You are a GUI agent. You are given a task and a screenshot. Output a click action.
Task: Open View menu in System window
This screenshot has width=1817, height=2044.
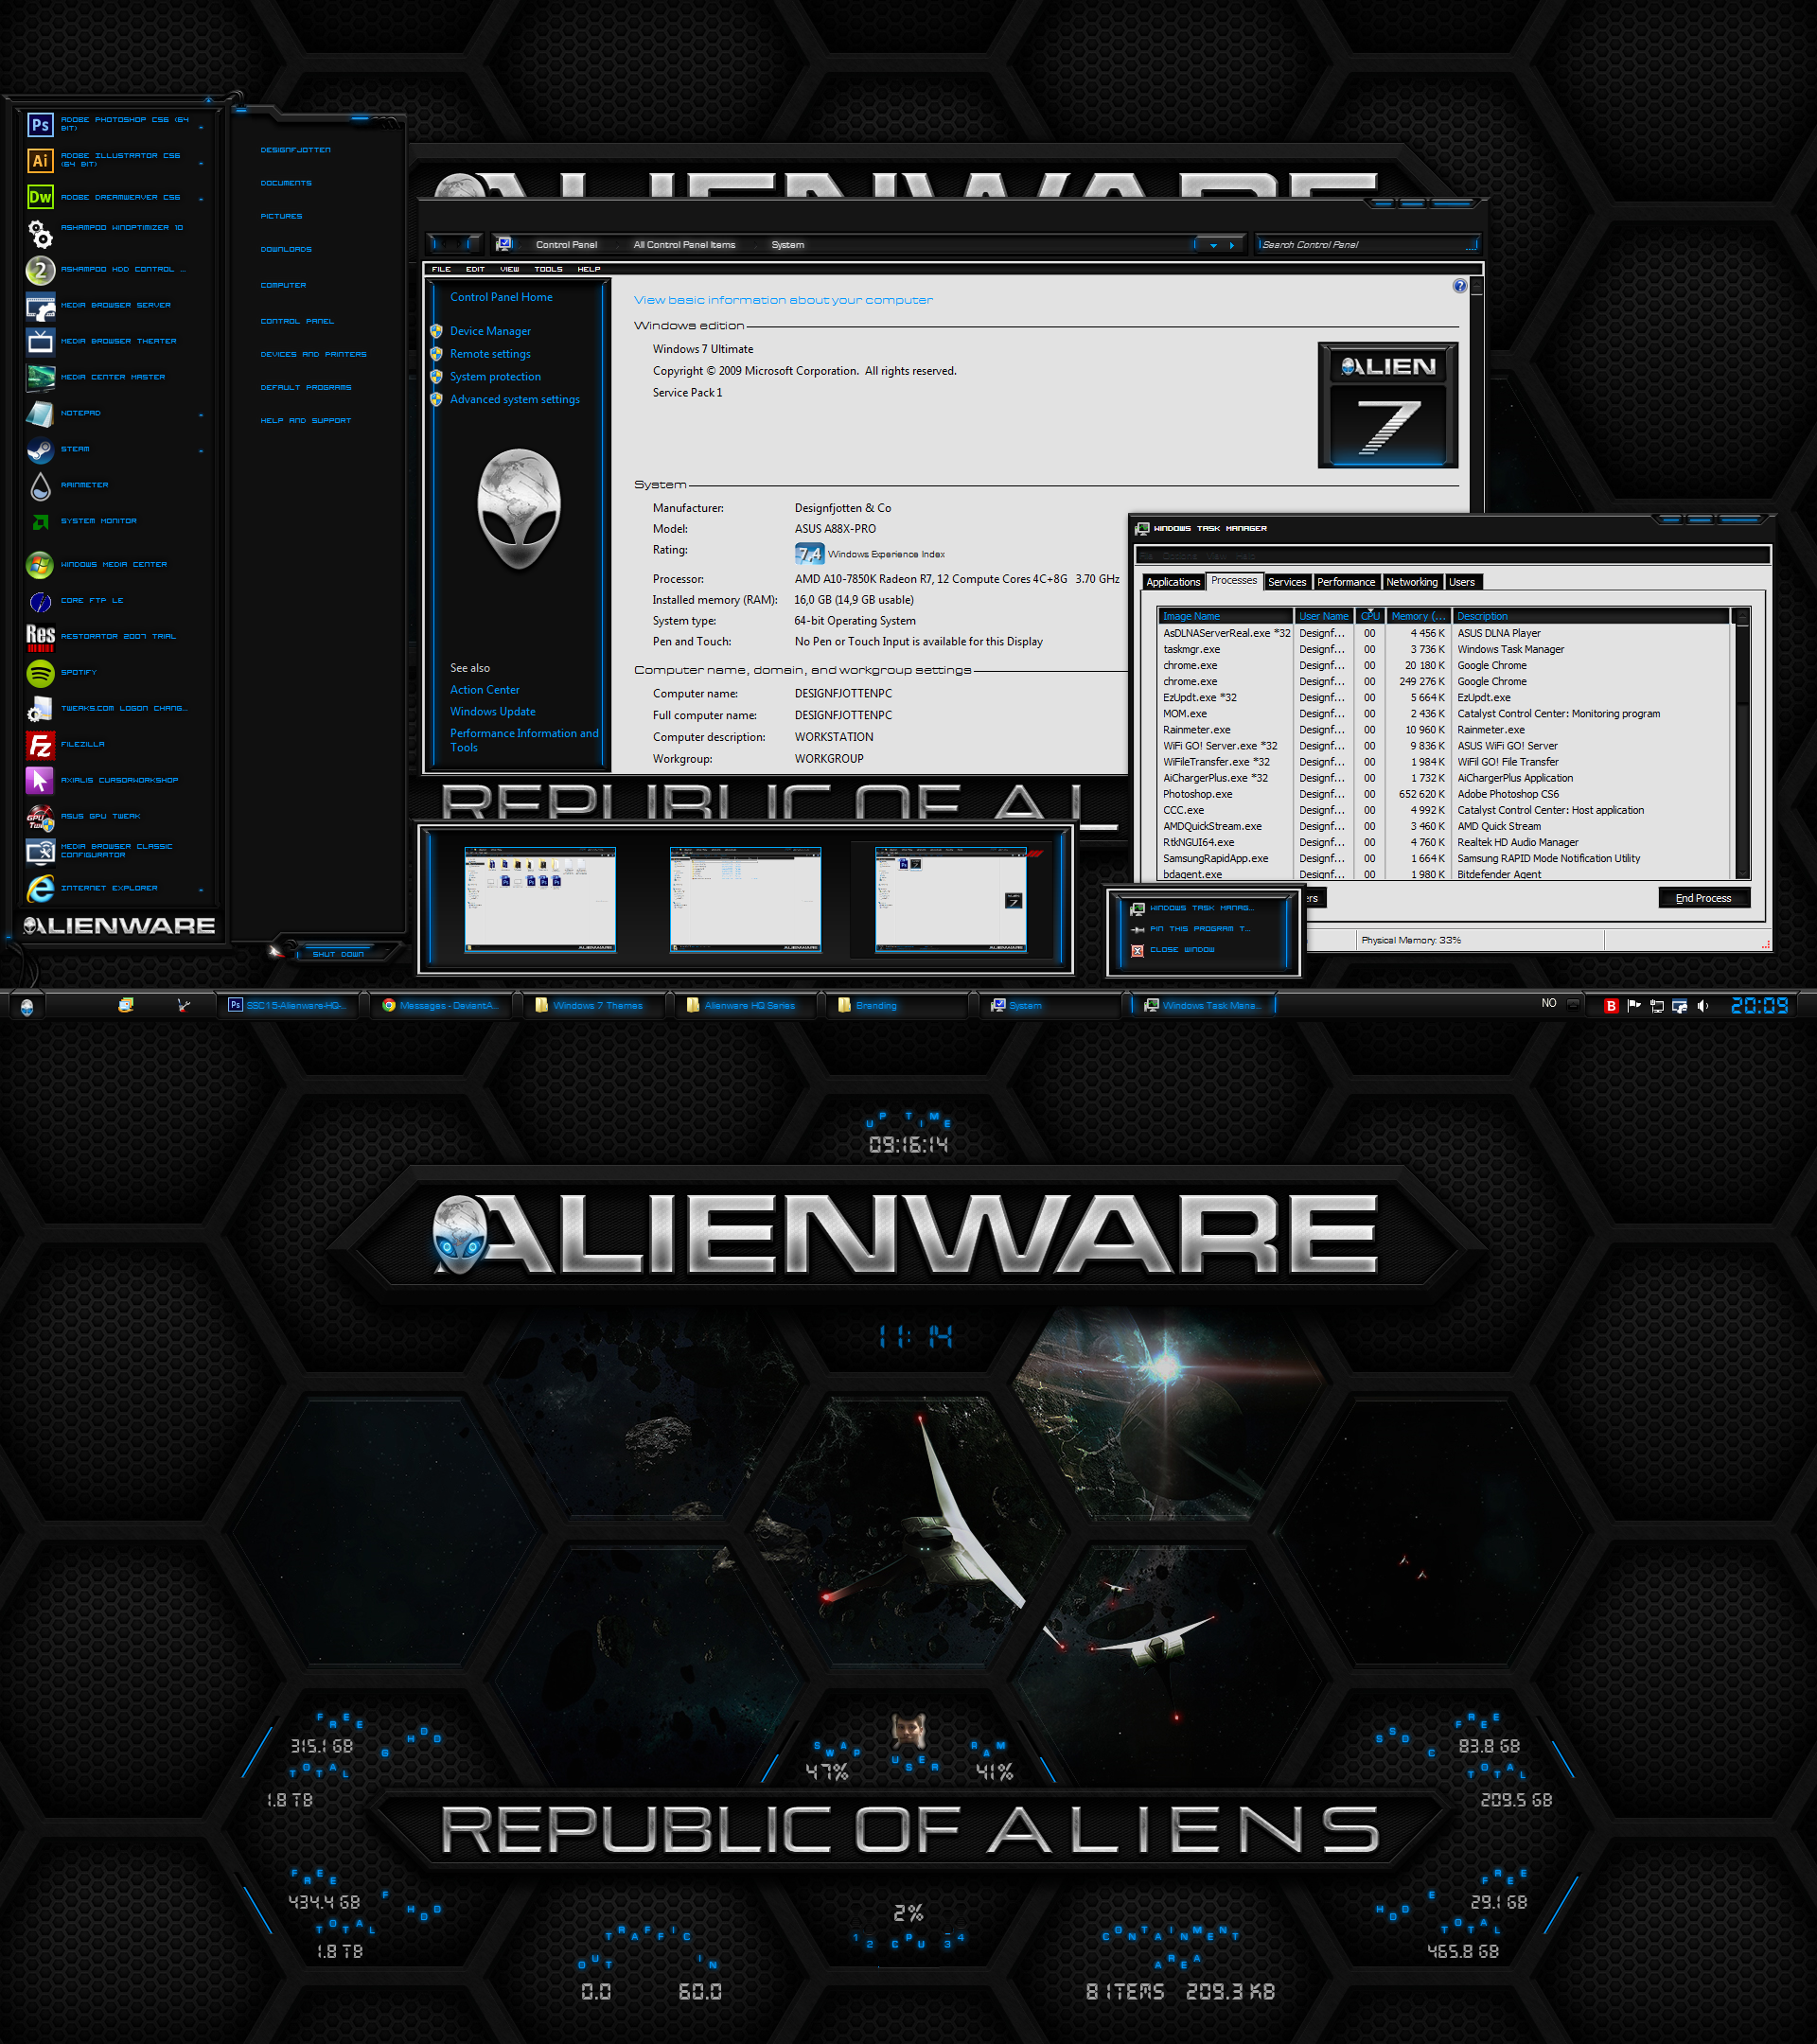(x=509, y=269)
